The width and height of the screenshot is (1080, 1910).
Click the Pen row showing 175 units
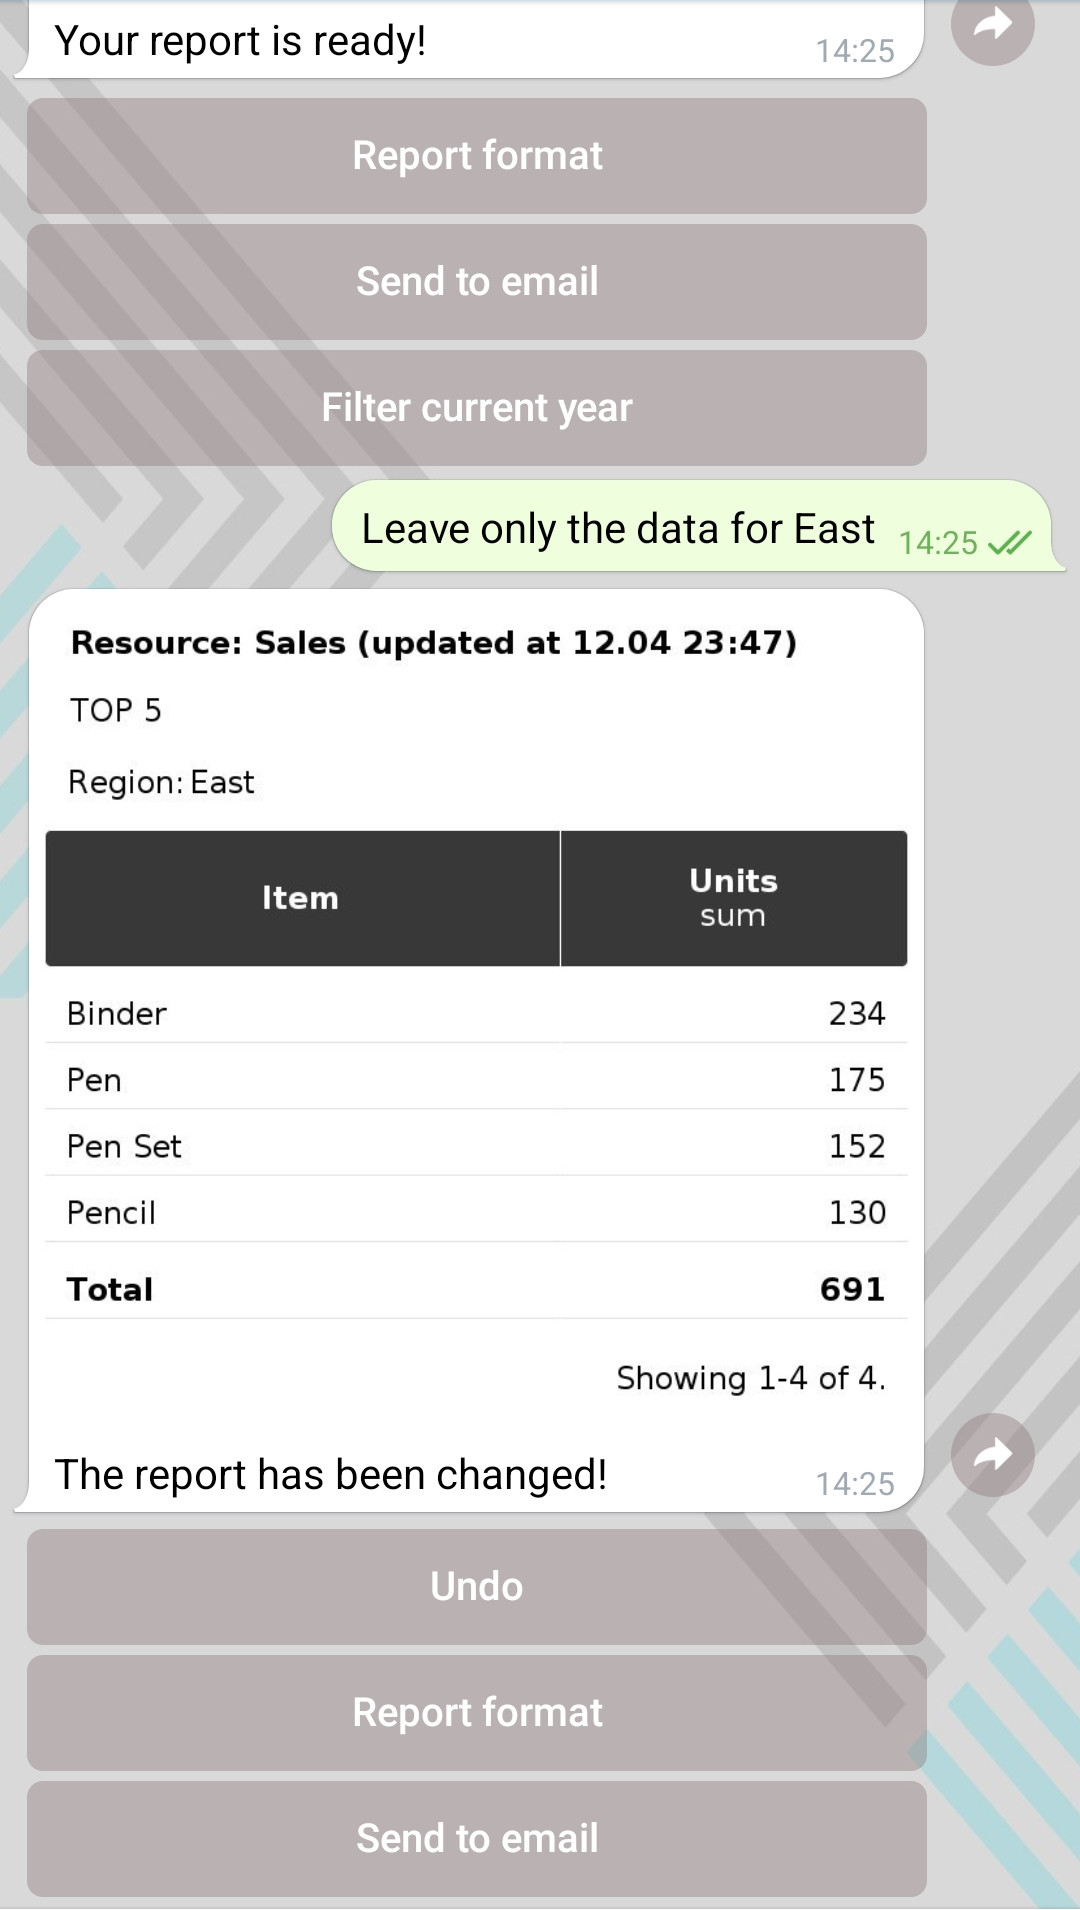tap(476, 1079)
